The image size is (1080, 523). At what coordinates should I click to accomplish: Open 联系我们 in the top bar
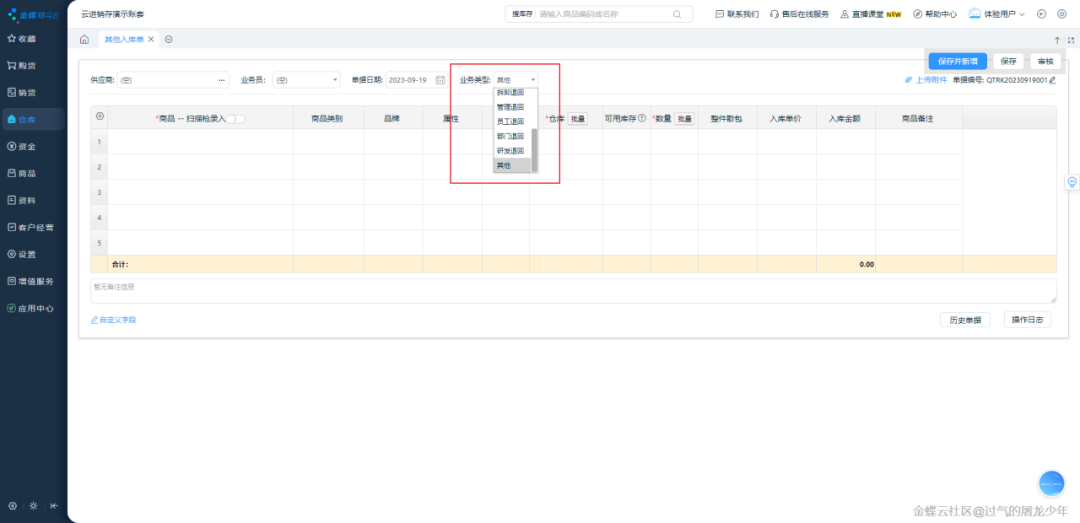point(737,14)
